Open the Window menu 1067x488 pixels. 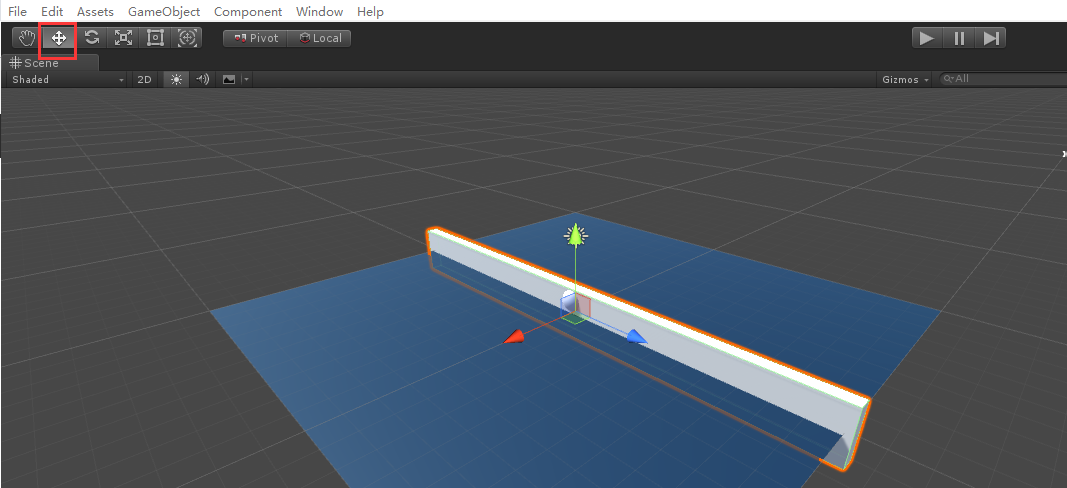click(320, 12)
